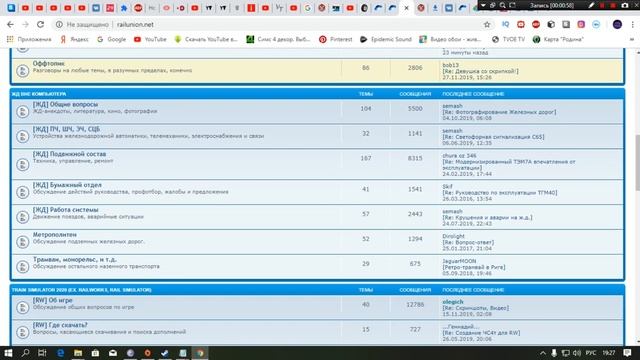This screenshot has width=640, height=360.
Task: Click the Оффтопик forum status icon
Action: coord(22,71)
